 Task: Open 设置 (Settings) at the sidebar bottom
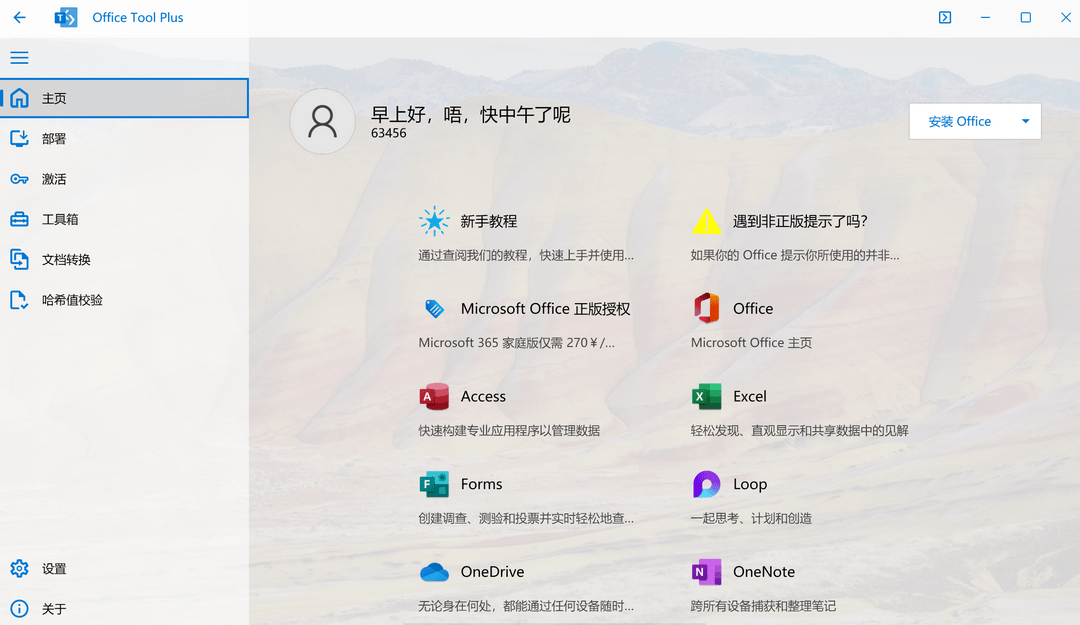pyautogui.click(x=55, y=568)
